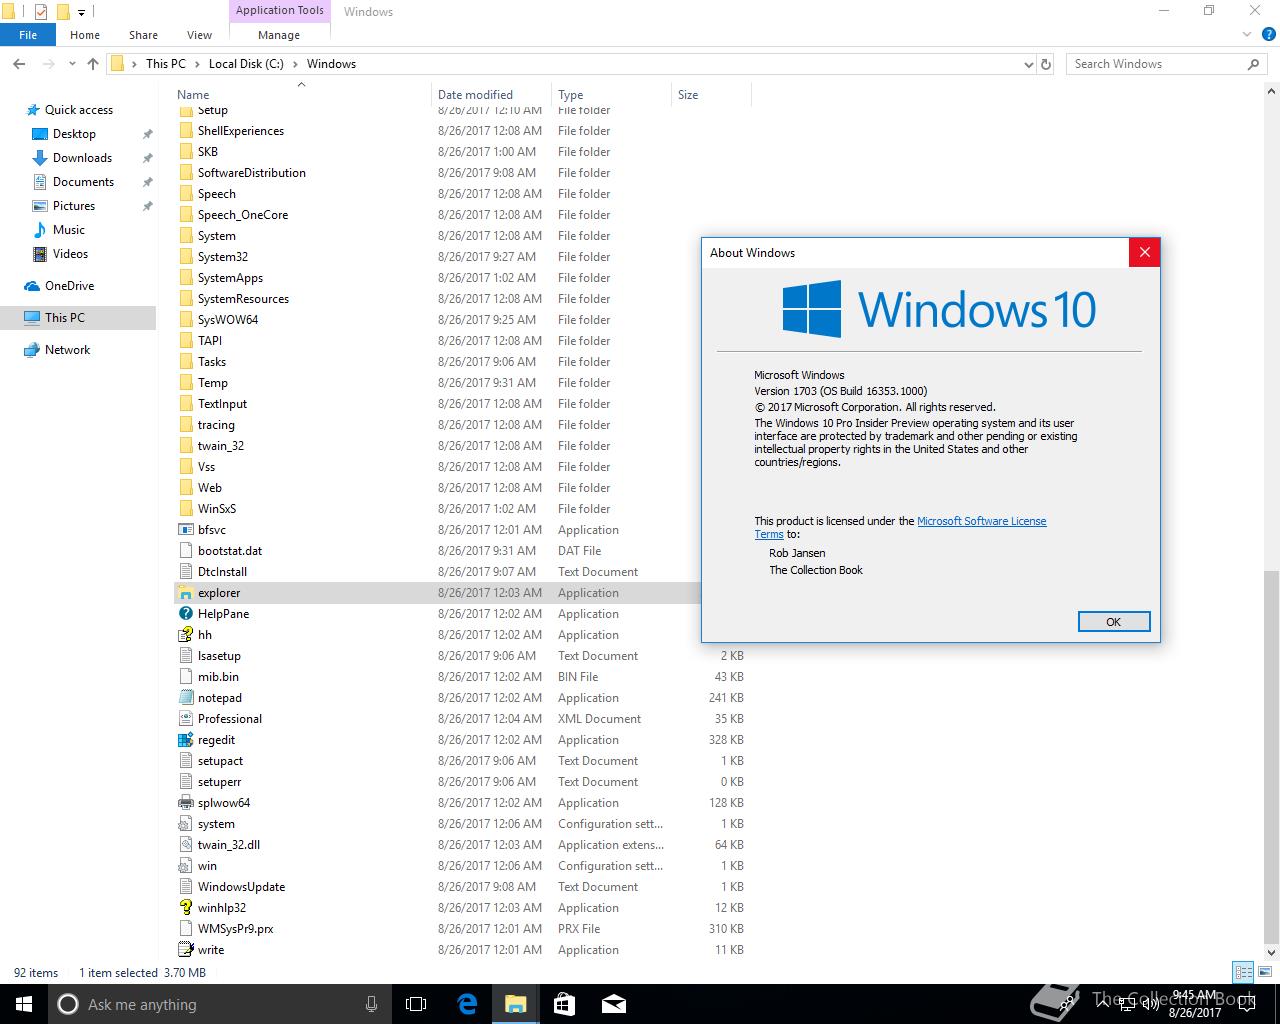
Task: Open Mail app from the taskbar
Action: coord(613,1004)
